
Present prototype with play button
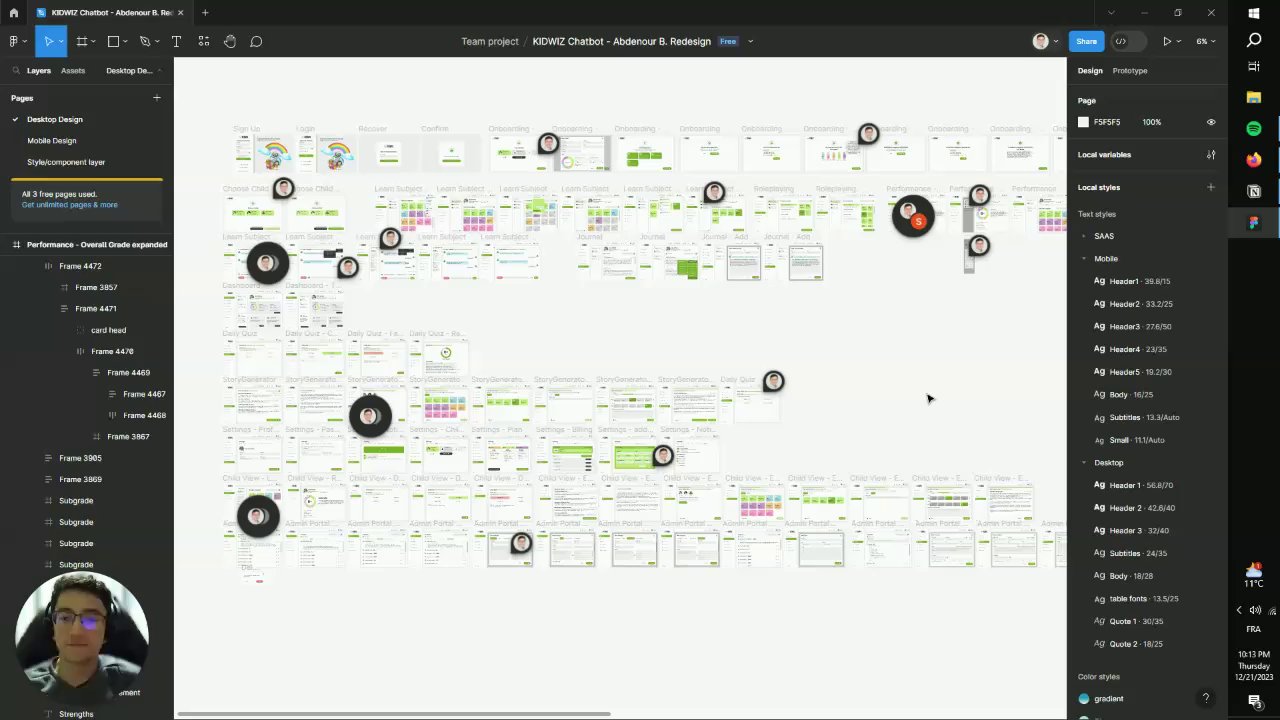click(x=1166, y=41)
